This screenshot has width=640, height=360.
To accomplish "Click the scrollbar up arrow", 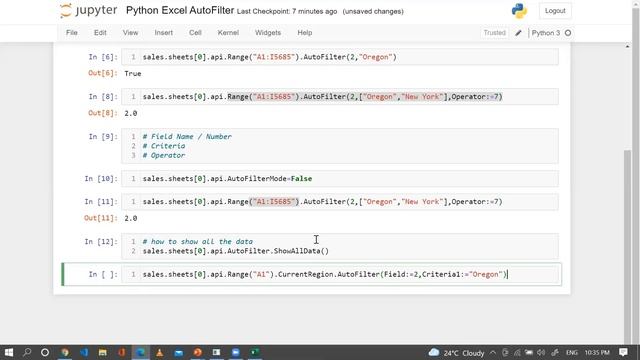I will click(627, 46).
